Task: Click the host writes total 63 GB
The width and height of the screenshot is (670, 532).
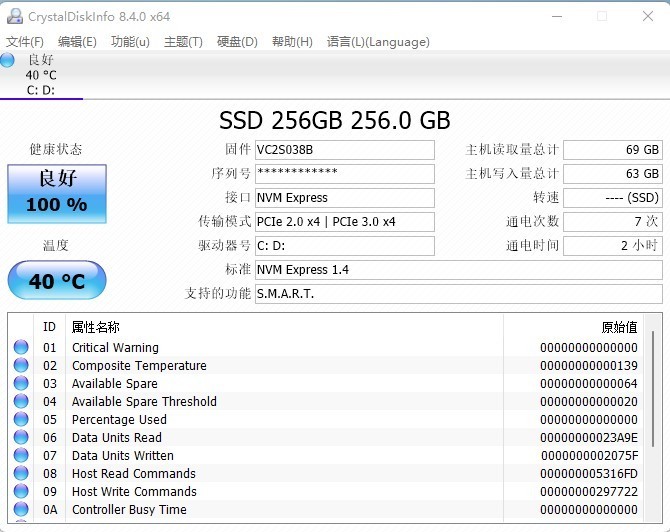Action: [613, 174]
